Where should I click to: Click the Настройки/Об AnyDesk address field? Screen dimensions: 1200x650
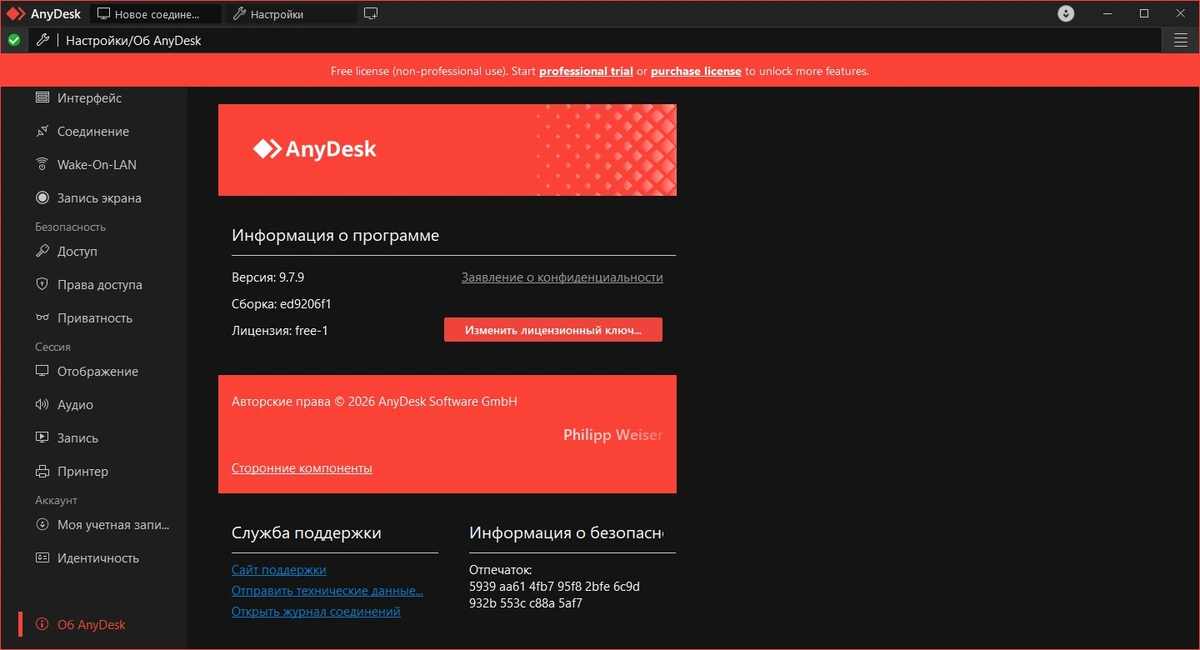coord(610,40)
